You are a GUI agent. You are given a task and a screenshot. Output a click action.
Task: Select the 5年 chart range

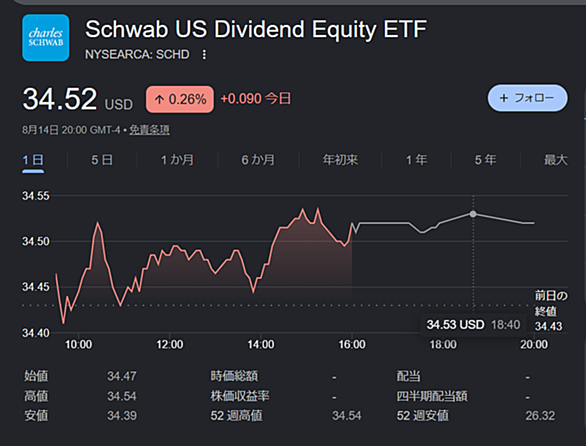[x=485, y=160]
